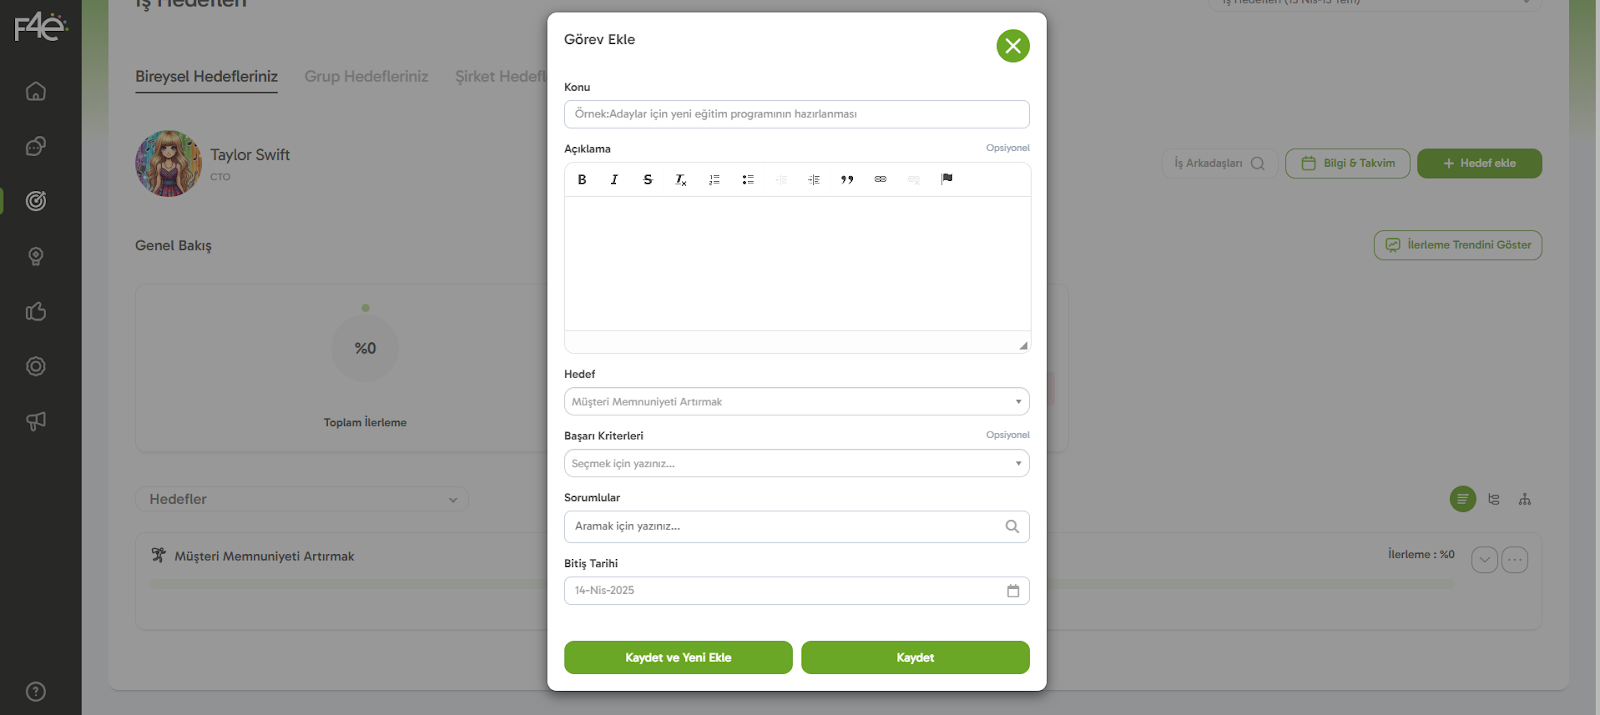Insert link in description editor
Screen dimensions: 1600x715
(880, 180)
